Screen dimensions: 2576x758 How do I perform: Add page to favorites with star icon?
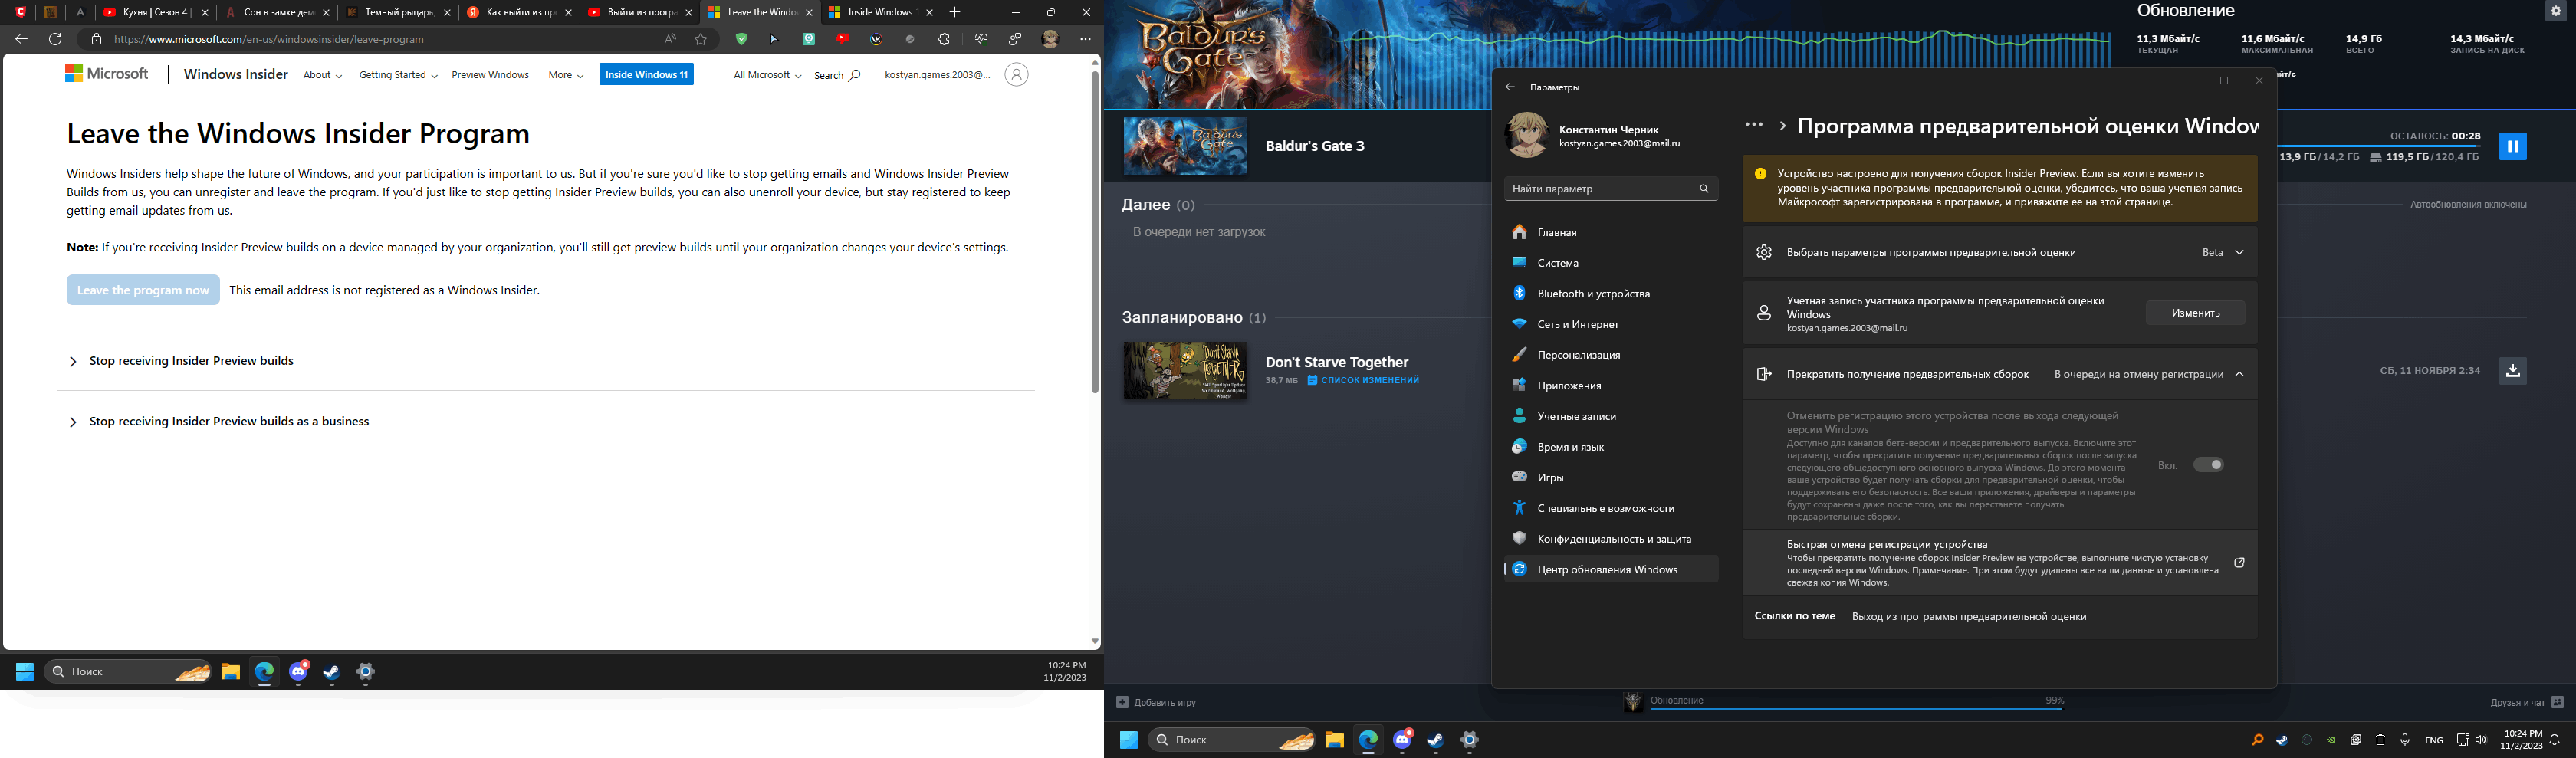701,39
